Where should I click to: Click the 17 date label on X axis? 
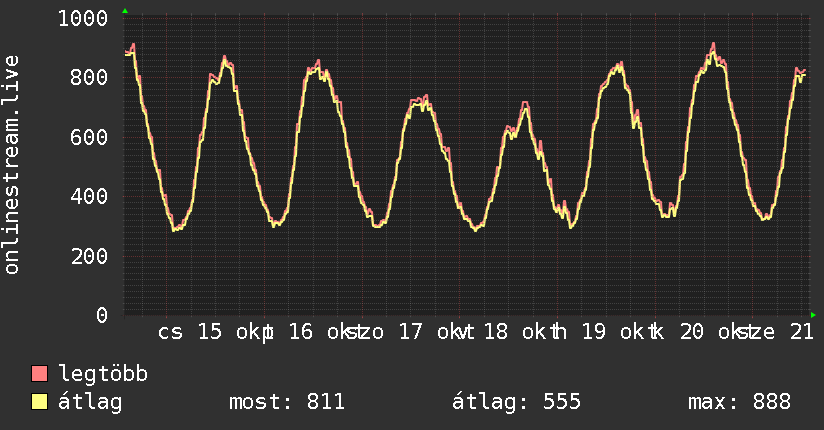410,332
